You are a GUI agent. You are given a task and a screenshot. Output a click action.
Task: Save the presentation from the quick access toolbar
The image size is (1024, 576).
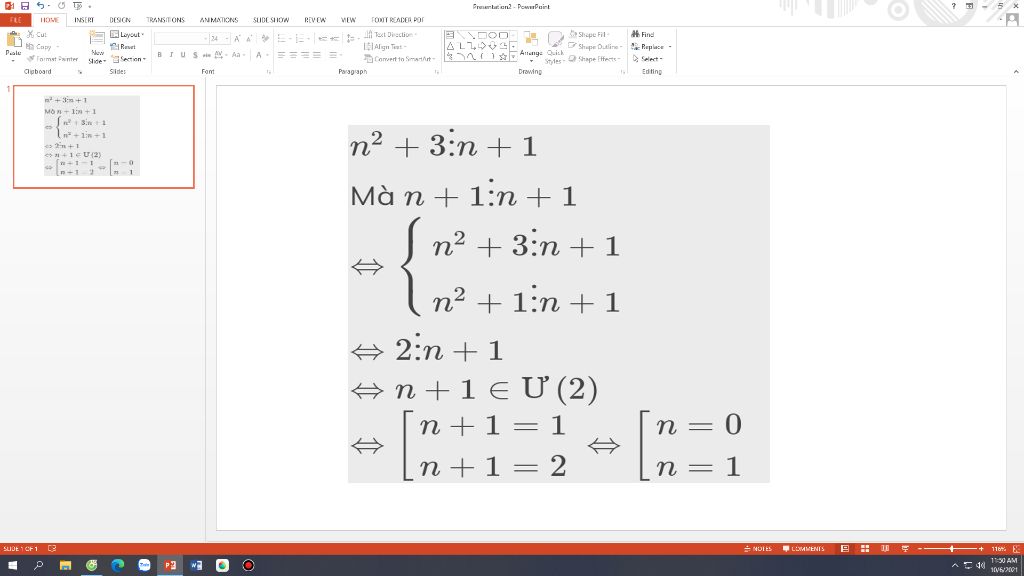[x=25, y=6]
